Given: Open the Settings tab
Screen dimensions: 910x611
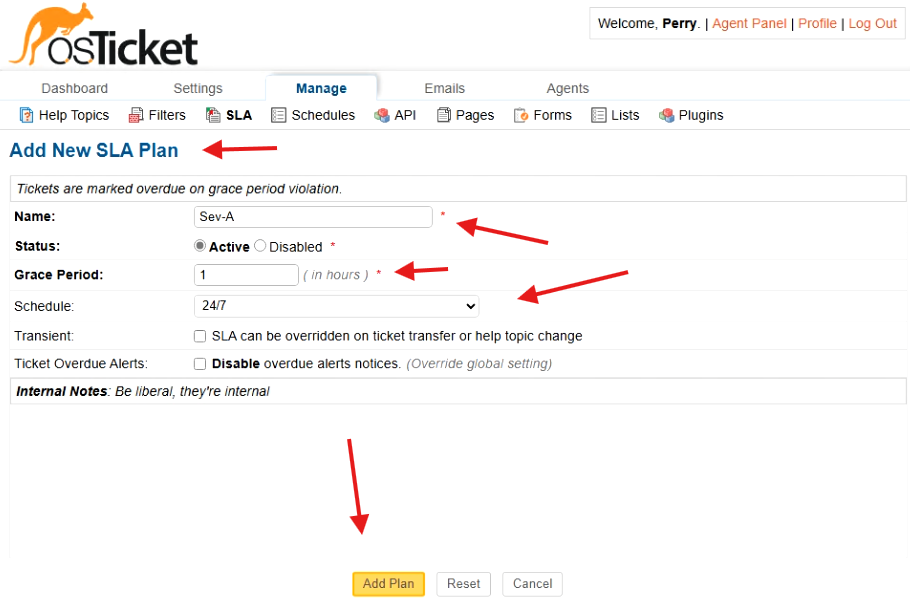Looking at the screenshot, I should [x=198, y=88].
